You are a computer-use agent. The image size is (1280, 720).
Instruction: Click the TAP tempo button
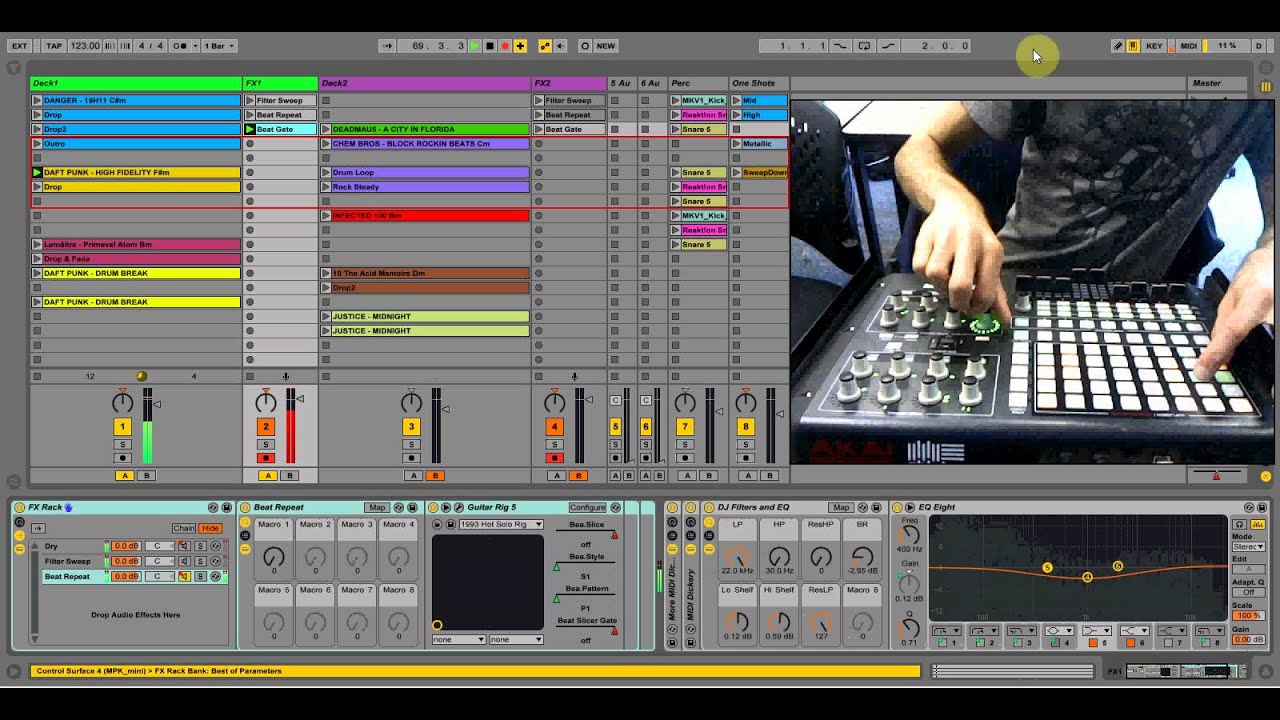coord(54,46)
